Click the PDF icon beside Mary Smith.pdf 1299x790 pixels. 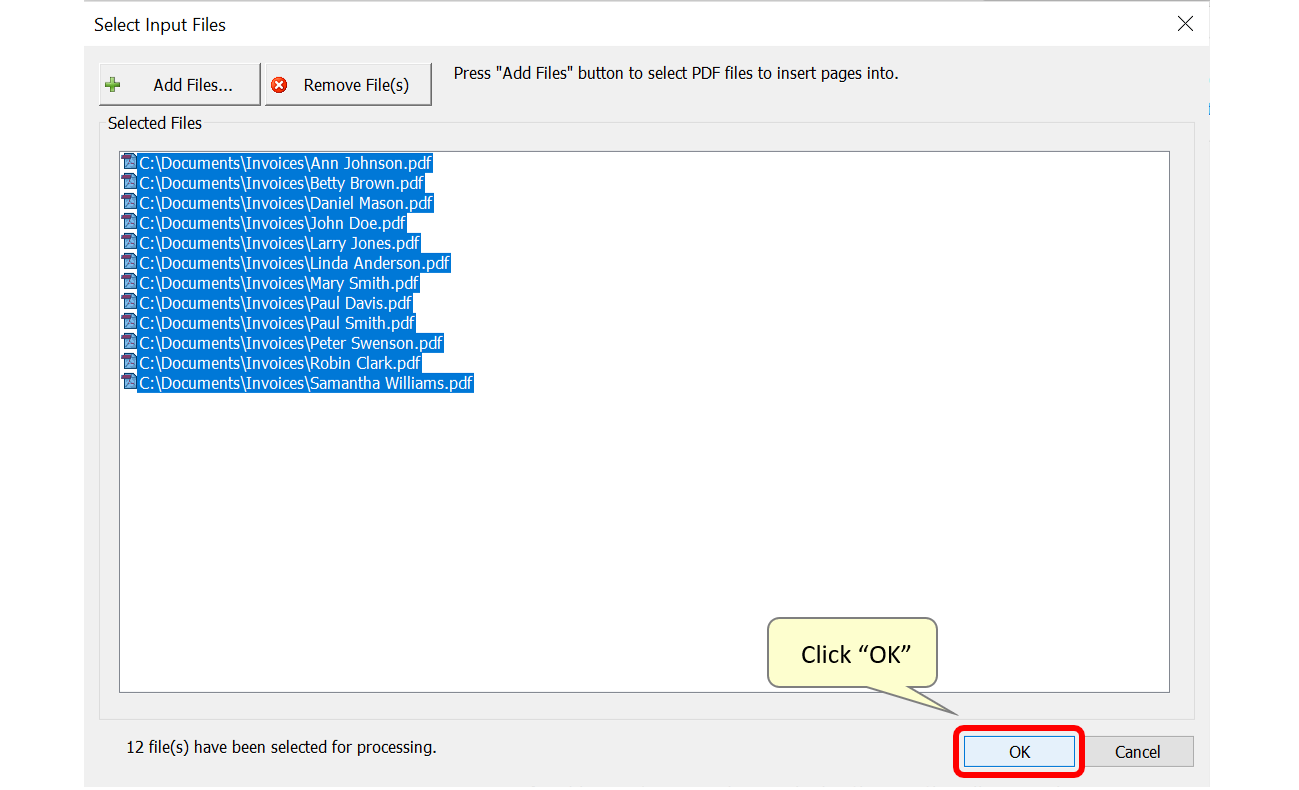coord(129,282)
